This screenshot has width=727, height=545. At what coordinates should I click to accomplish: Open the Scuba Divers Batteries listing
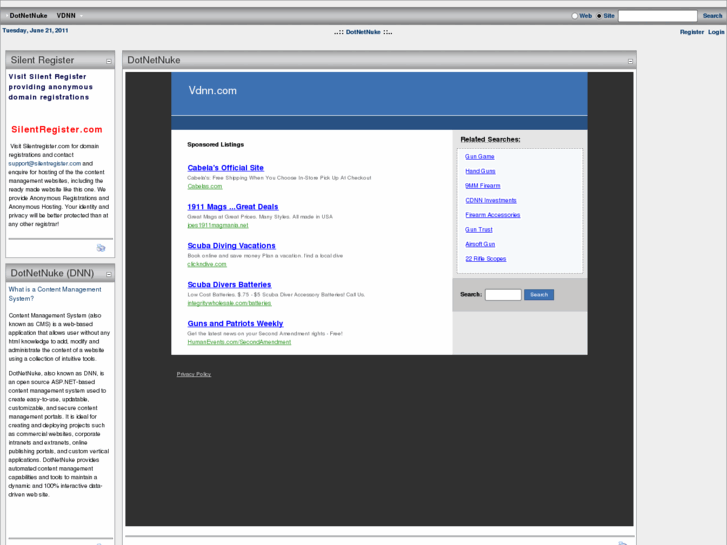(x=229, y=285)
